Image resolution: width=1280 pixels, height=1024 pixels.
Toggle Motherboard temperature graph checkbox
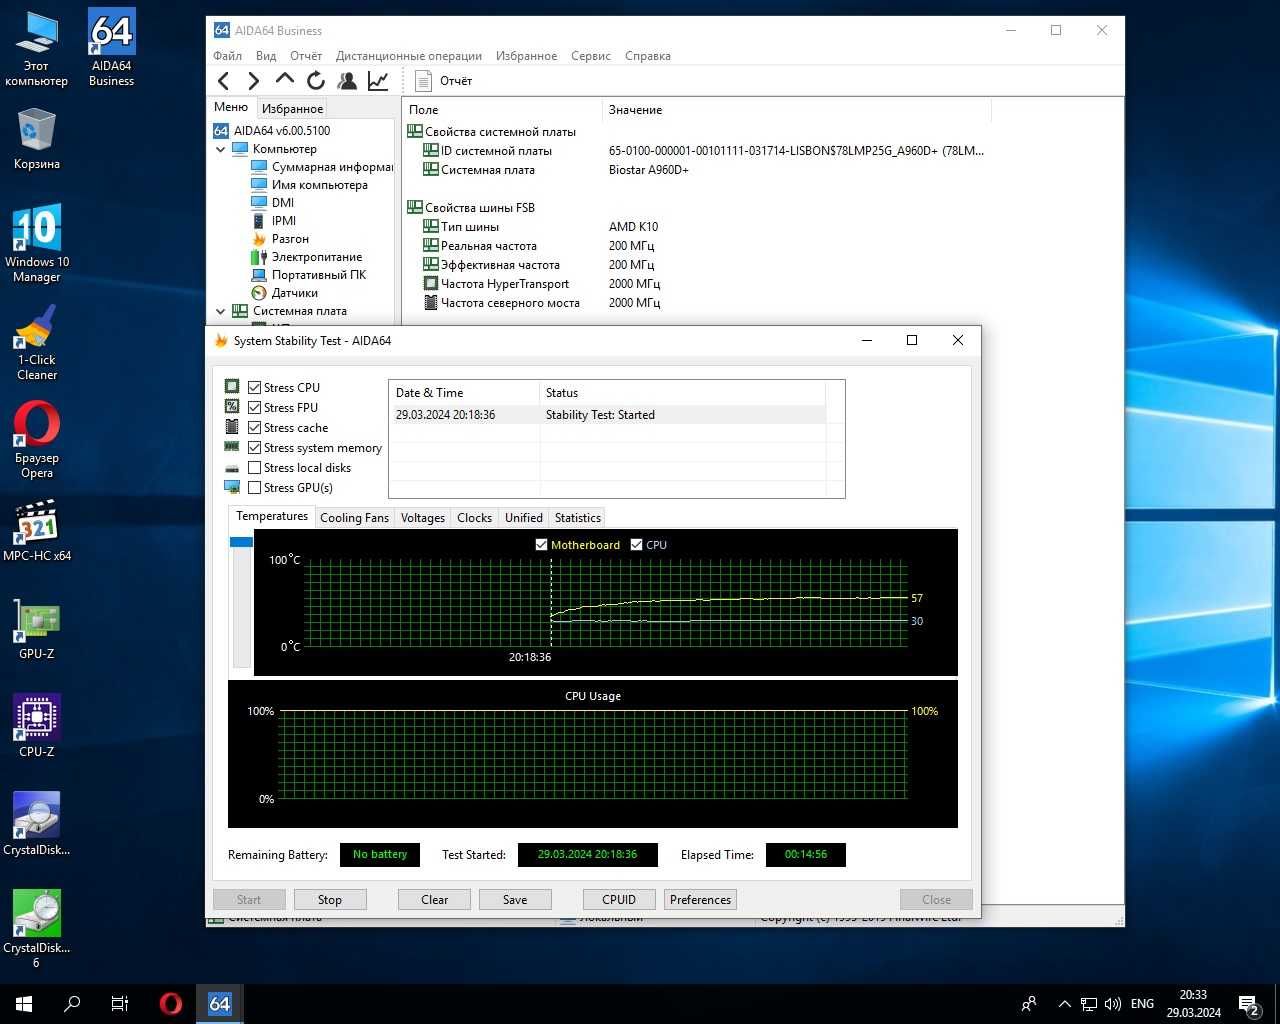click(542, 545)
